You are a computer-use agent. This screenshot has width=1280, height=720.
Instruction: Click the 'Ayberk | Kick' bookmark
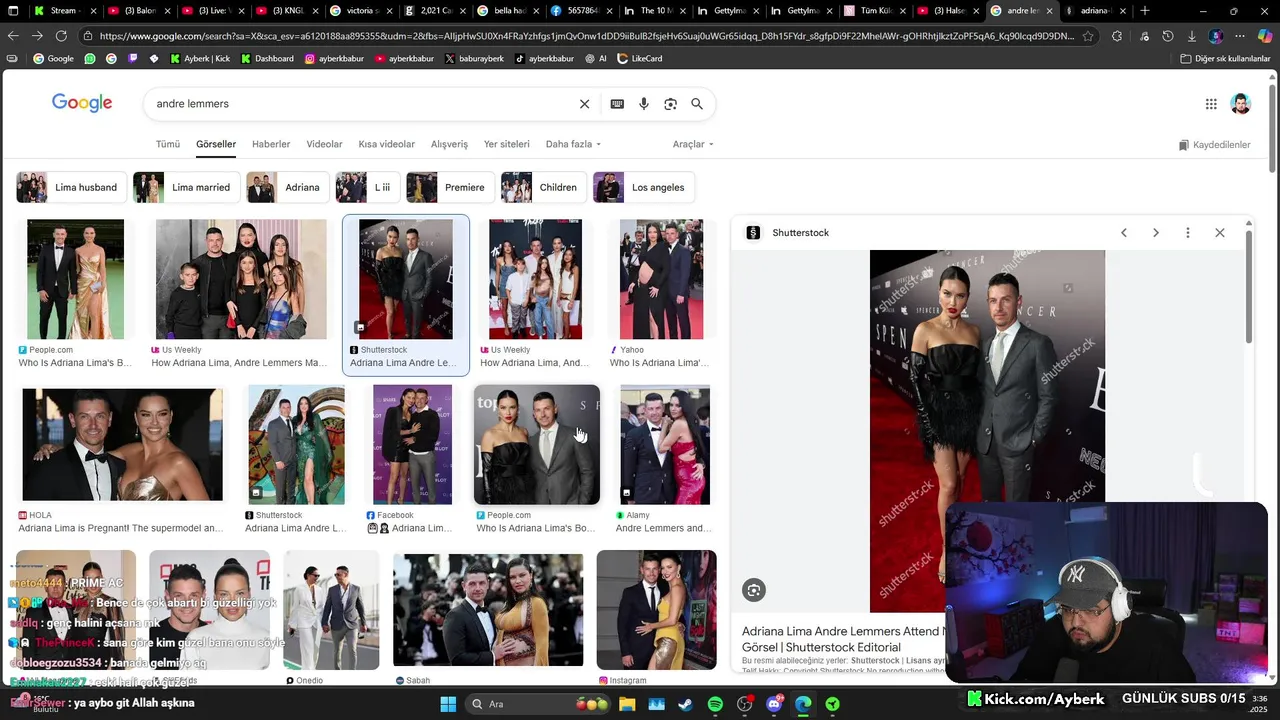coord(200,58)
